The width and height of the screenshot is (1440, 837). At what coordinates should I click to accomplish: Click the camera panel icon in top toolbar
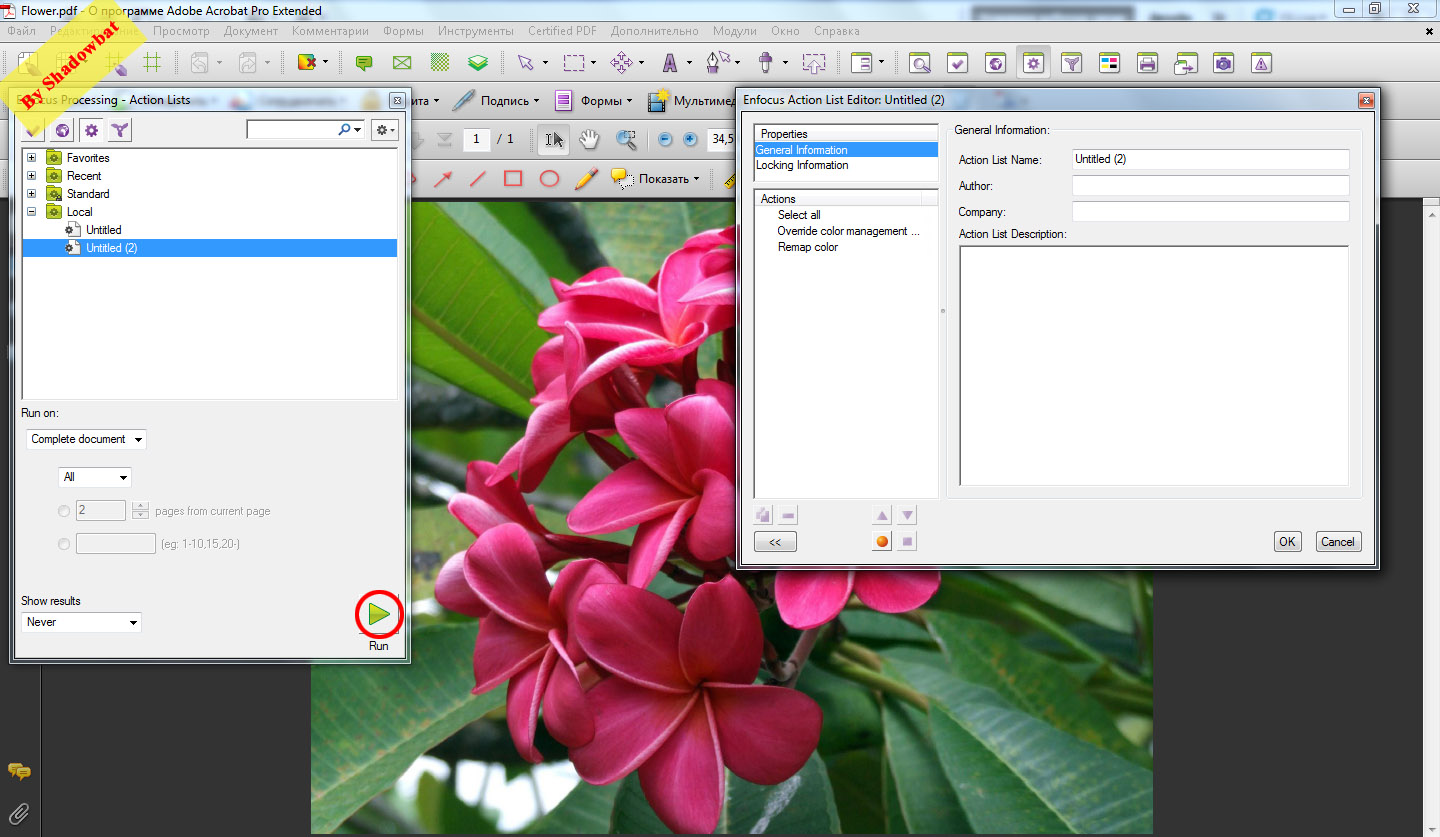[1223, 63]
